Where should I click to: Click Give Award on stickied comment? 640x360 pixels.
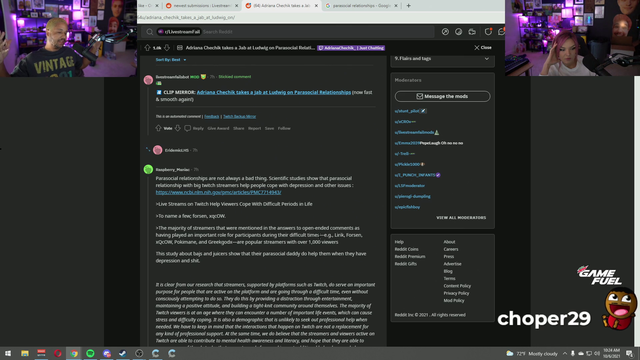218,128
